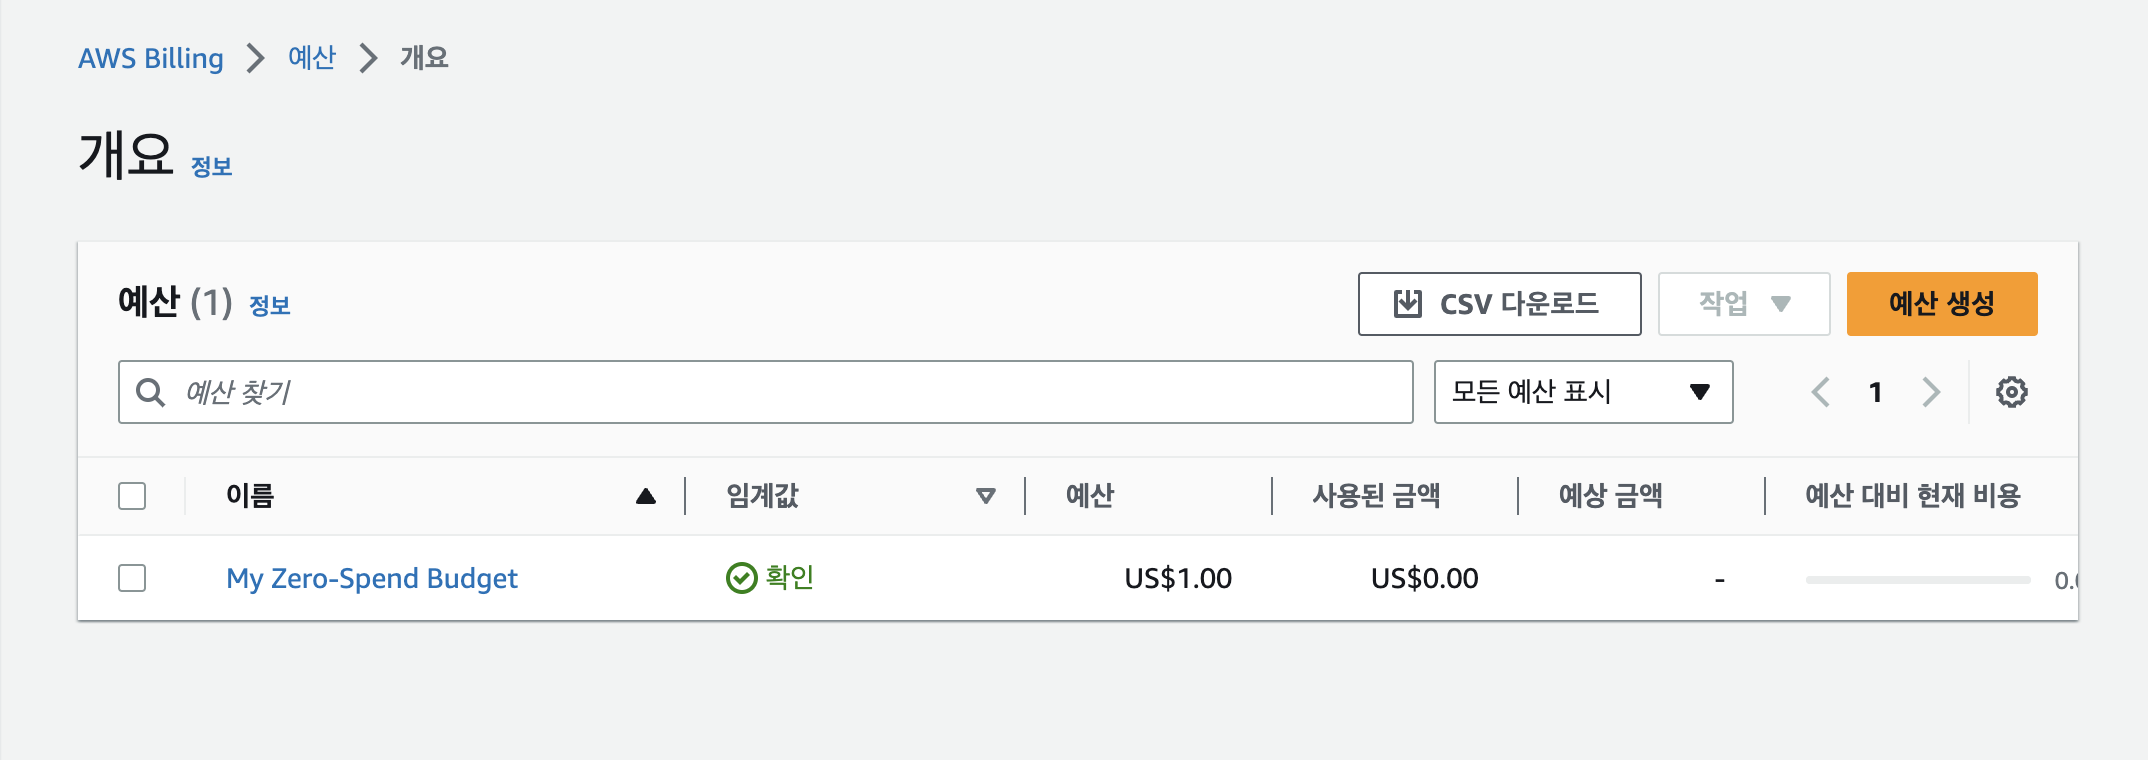Click the CSV download icon
This screenshot has height=760, width=2148.
[1408, 304]
